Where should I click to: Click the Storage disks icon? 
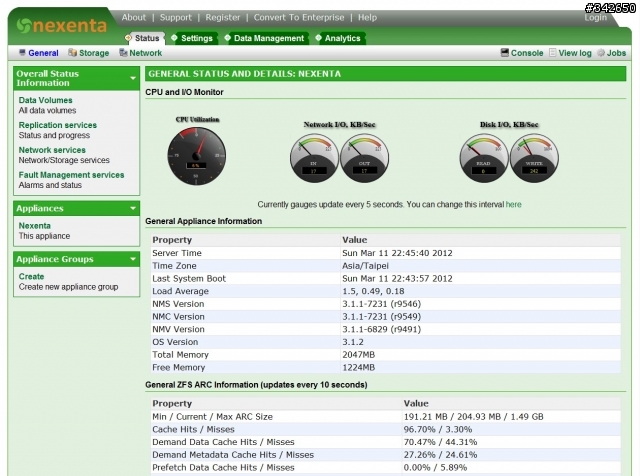coord(72,53)
